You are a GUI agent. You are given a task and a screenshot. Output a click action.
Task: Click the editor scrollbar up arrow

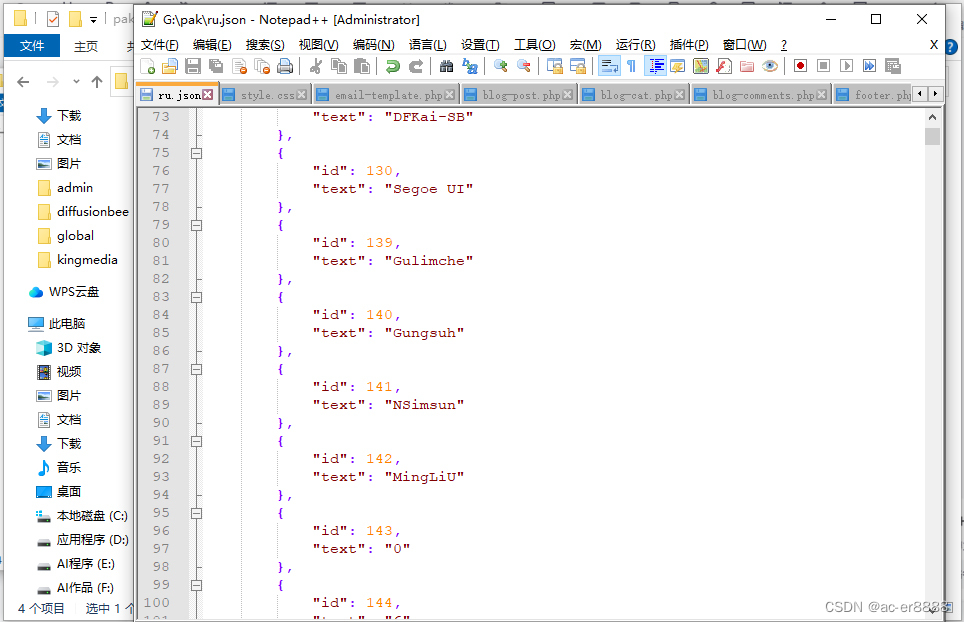click(x=932, y=117)
